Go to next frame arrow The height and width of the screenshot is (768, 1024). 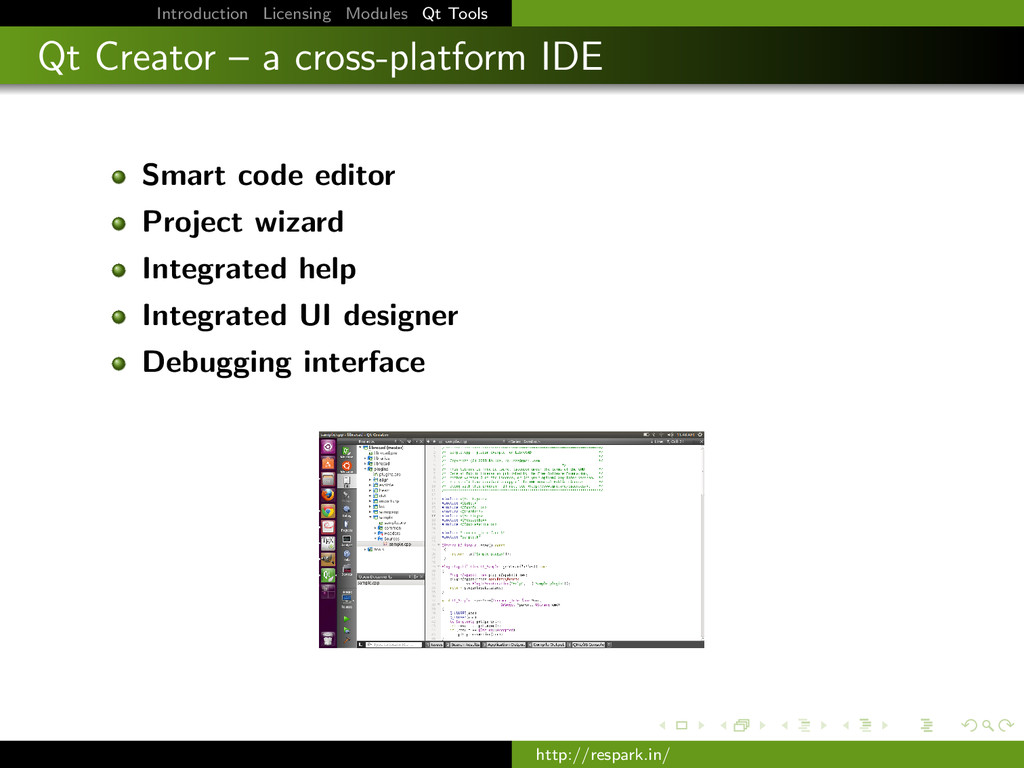762,726
